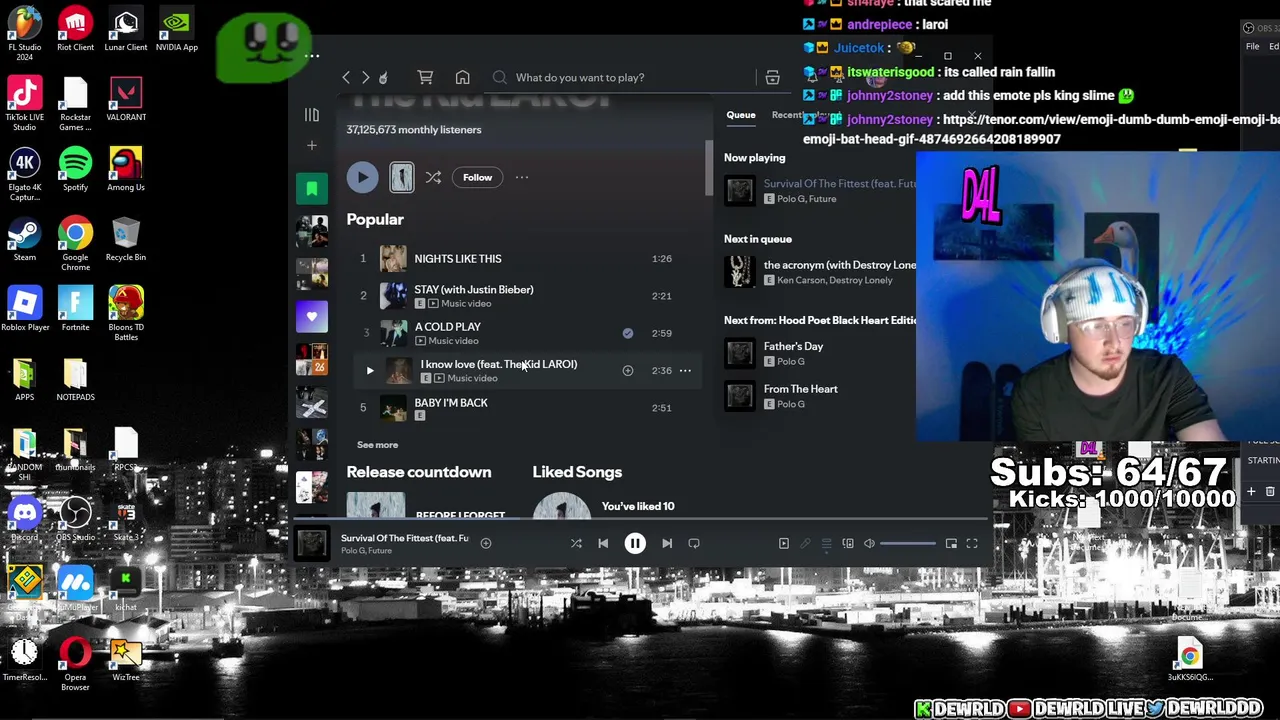Toggle the Queue panel icon
The width and height of the screenshot is (1280, 720).
[827, 543]
